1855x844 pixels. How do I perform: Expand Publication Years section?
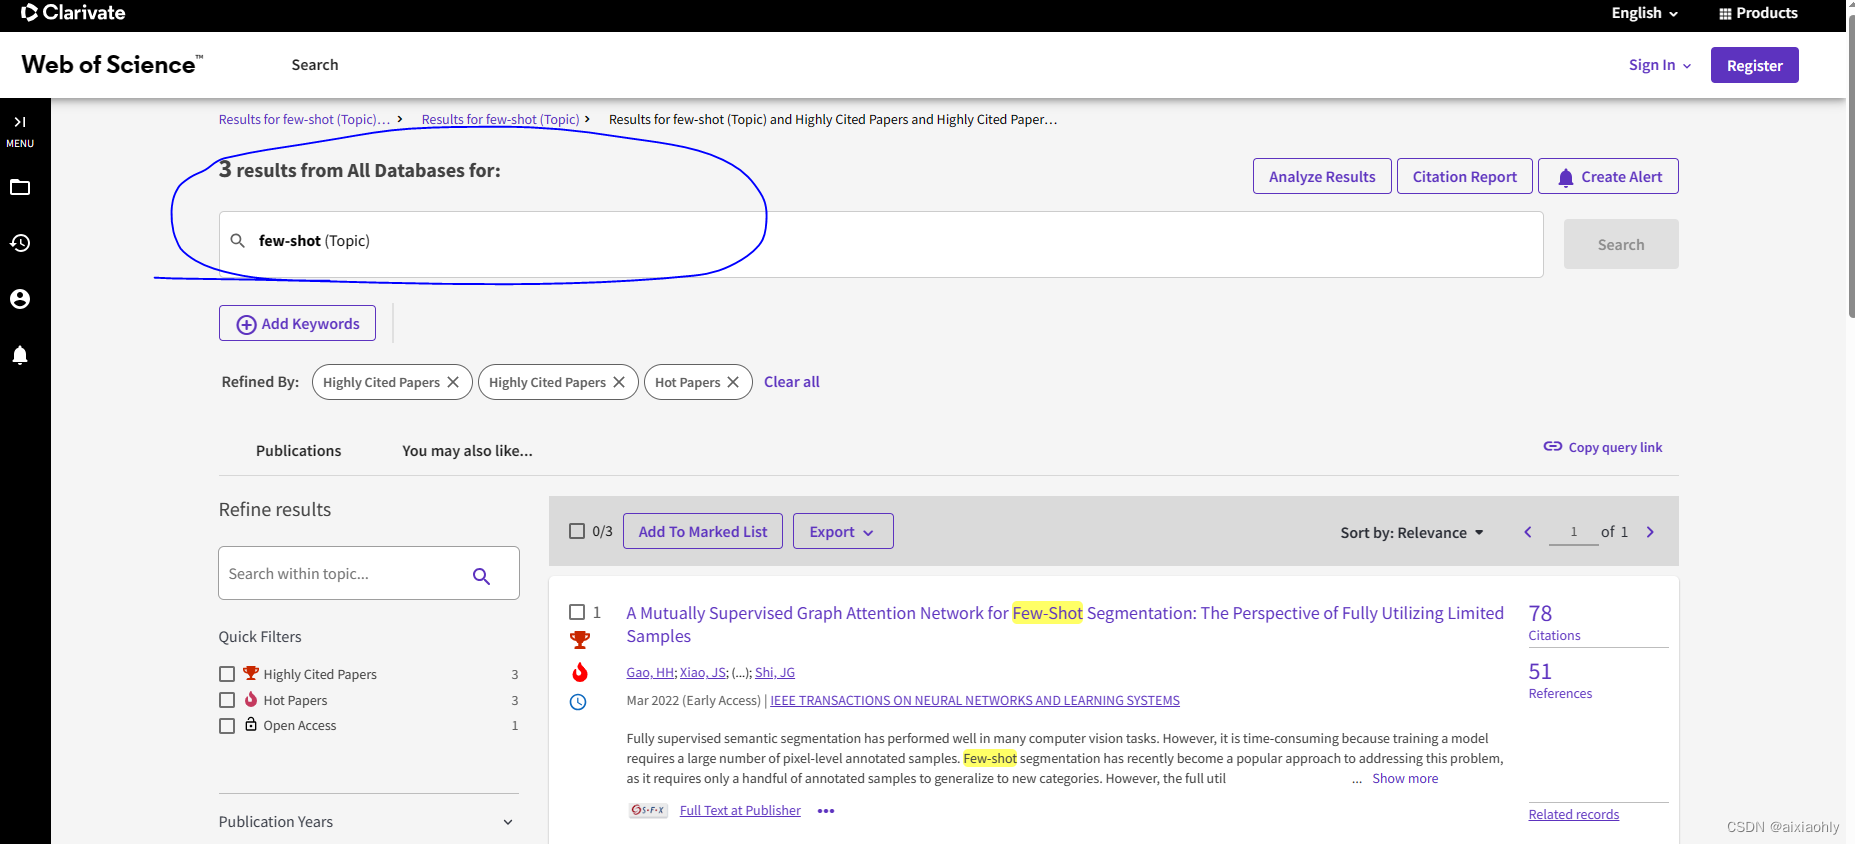coord(368,822)
